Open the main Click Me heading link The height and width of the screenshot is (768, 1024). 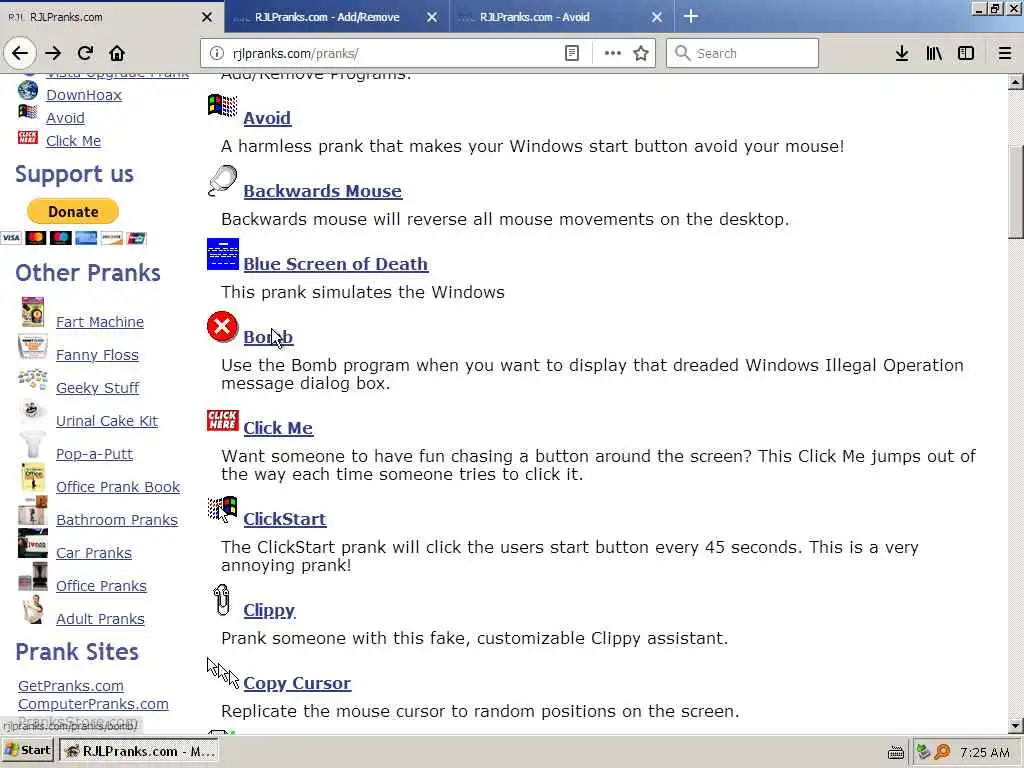pos(278,428)
